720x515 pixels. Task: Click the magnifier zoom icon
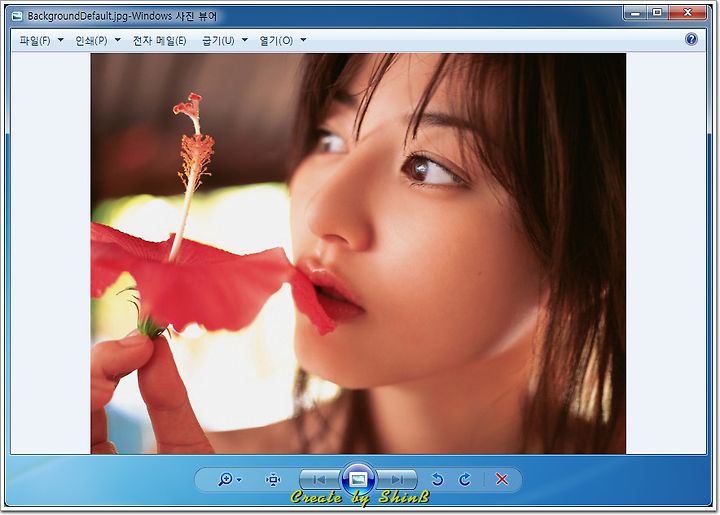click(225, 480)
